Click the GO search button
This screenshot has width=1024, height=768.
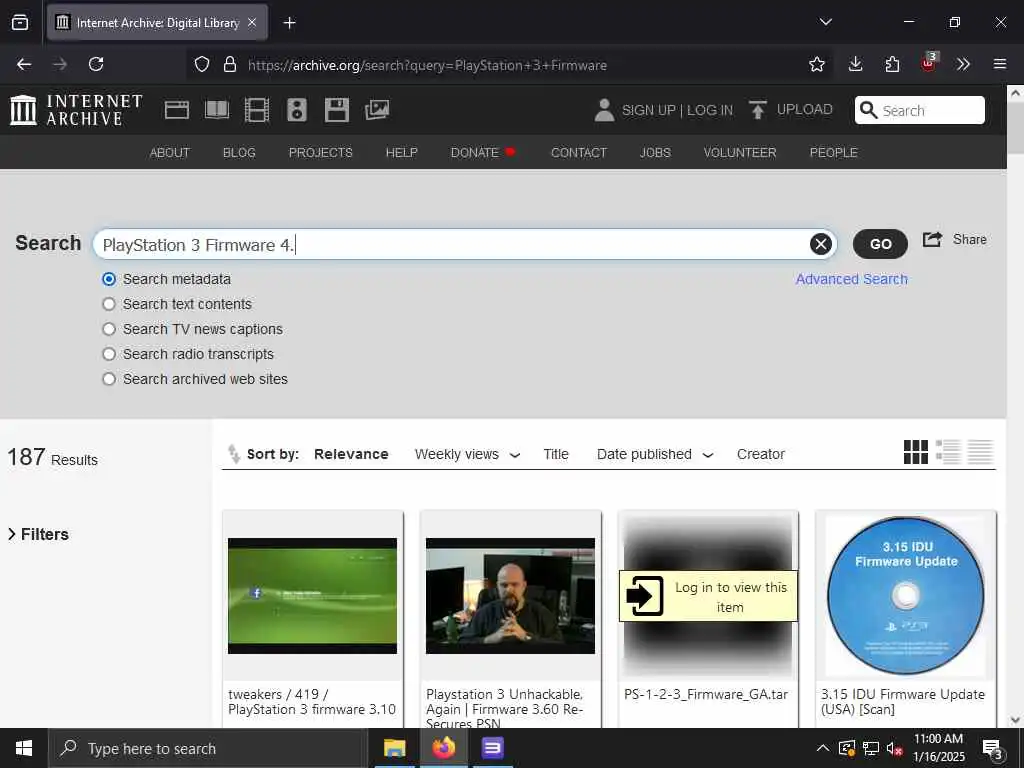coord(880,244)
